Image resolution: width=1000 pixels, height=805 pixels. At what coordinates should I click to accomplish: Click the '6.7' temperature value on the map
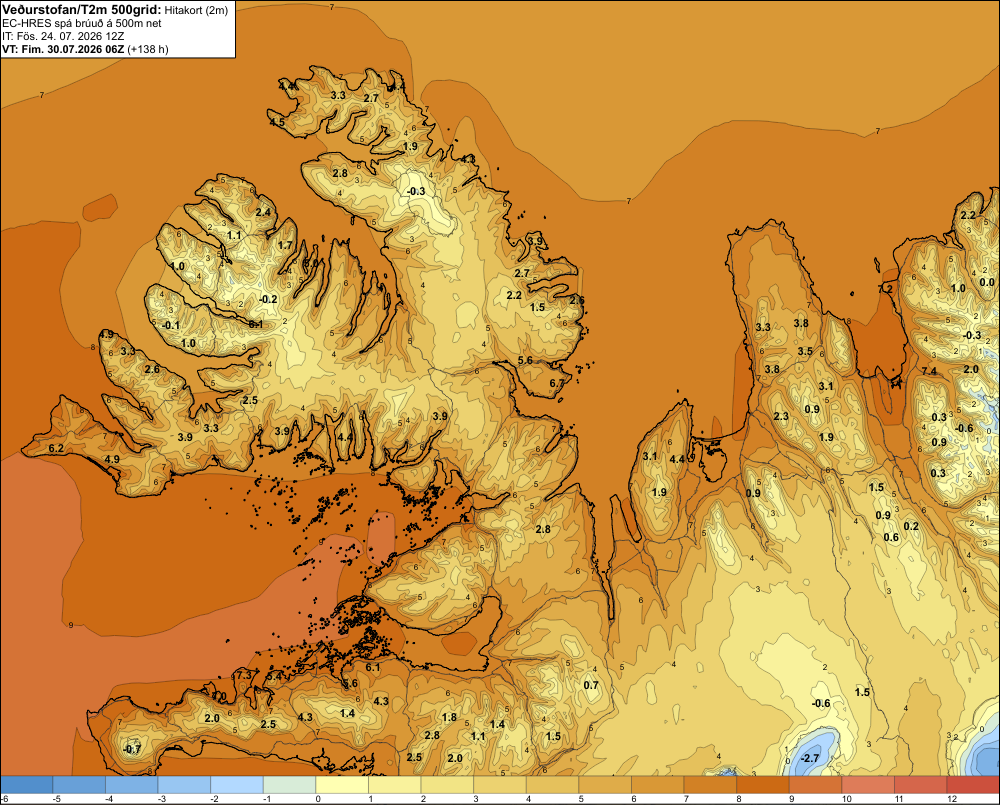pyautogui.click(x=557, y=383)
